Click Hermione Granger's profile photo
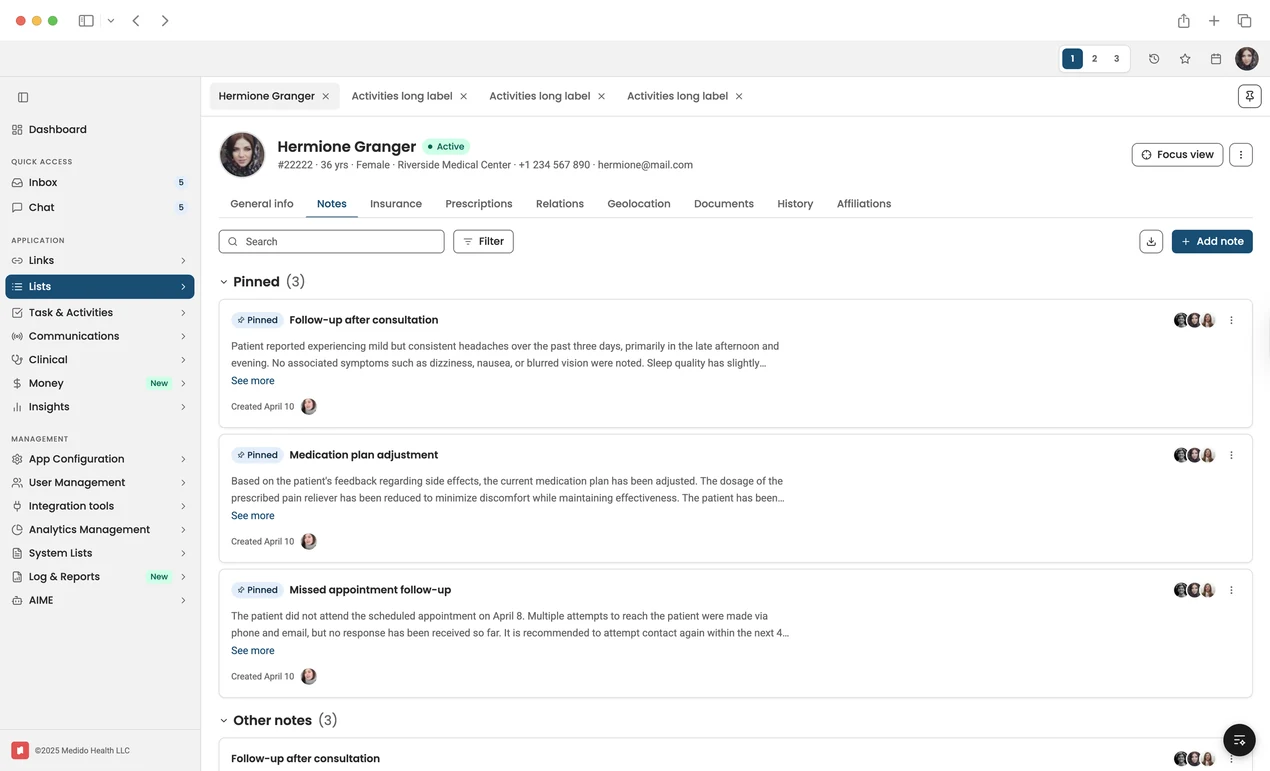Screen dimensions: 1270x771 pos(242,154)
